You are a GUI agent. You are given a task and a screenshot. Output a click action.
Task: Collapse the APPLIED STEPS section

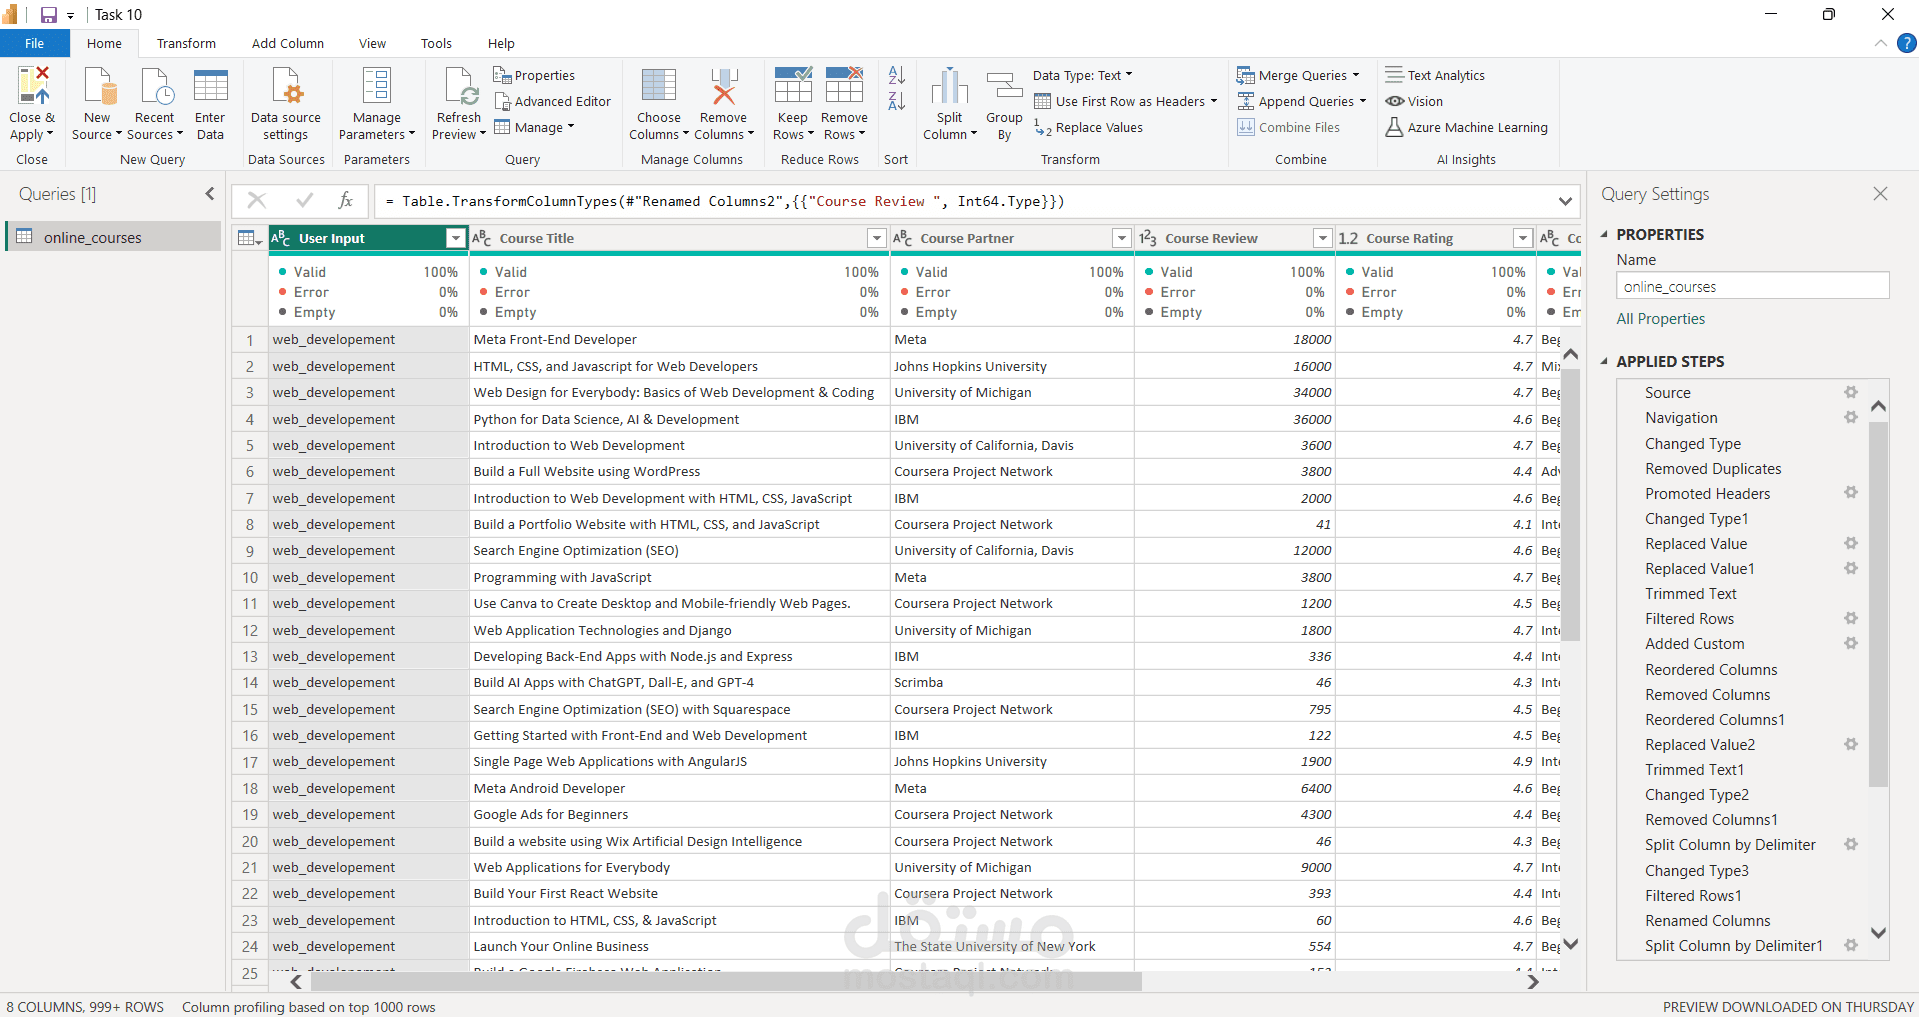point(1605,361)
